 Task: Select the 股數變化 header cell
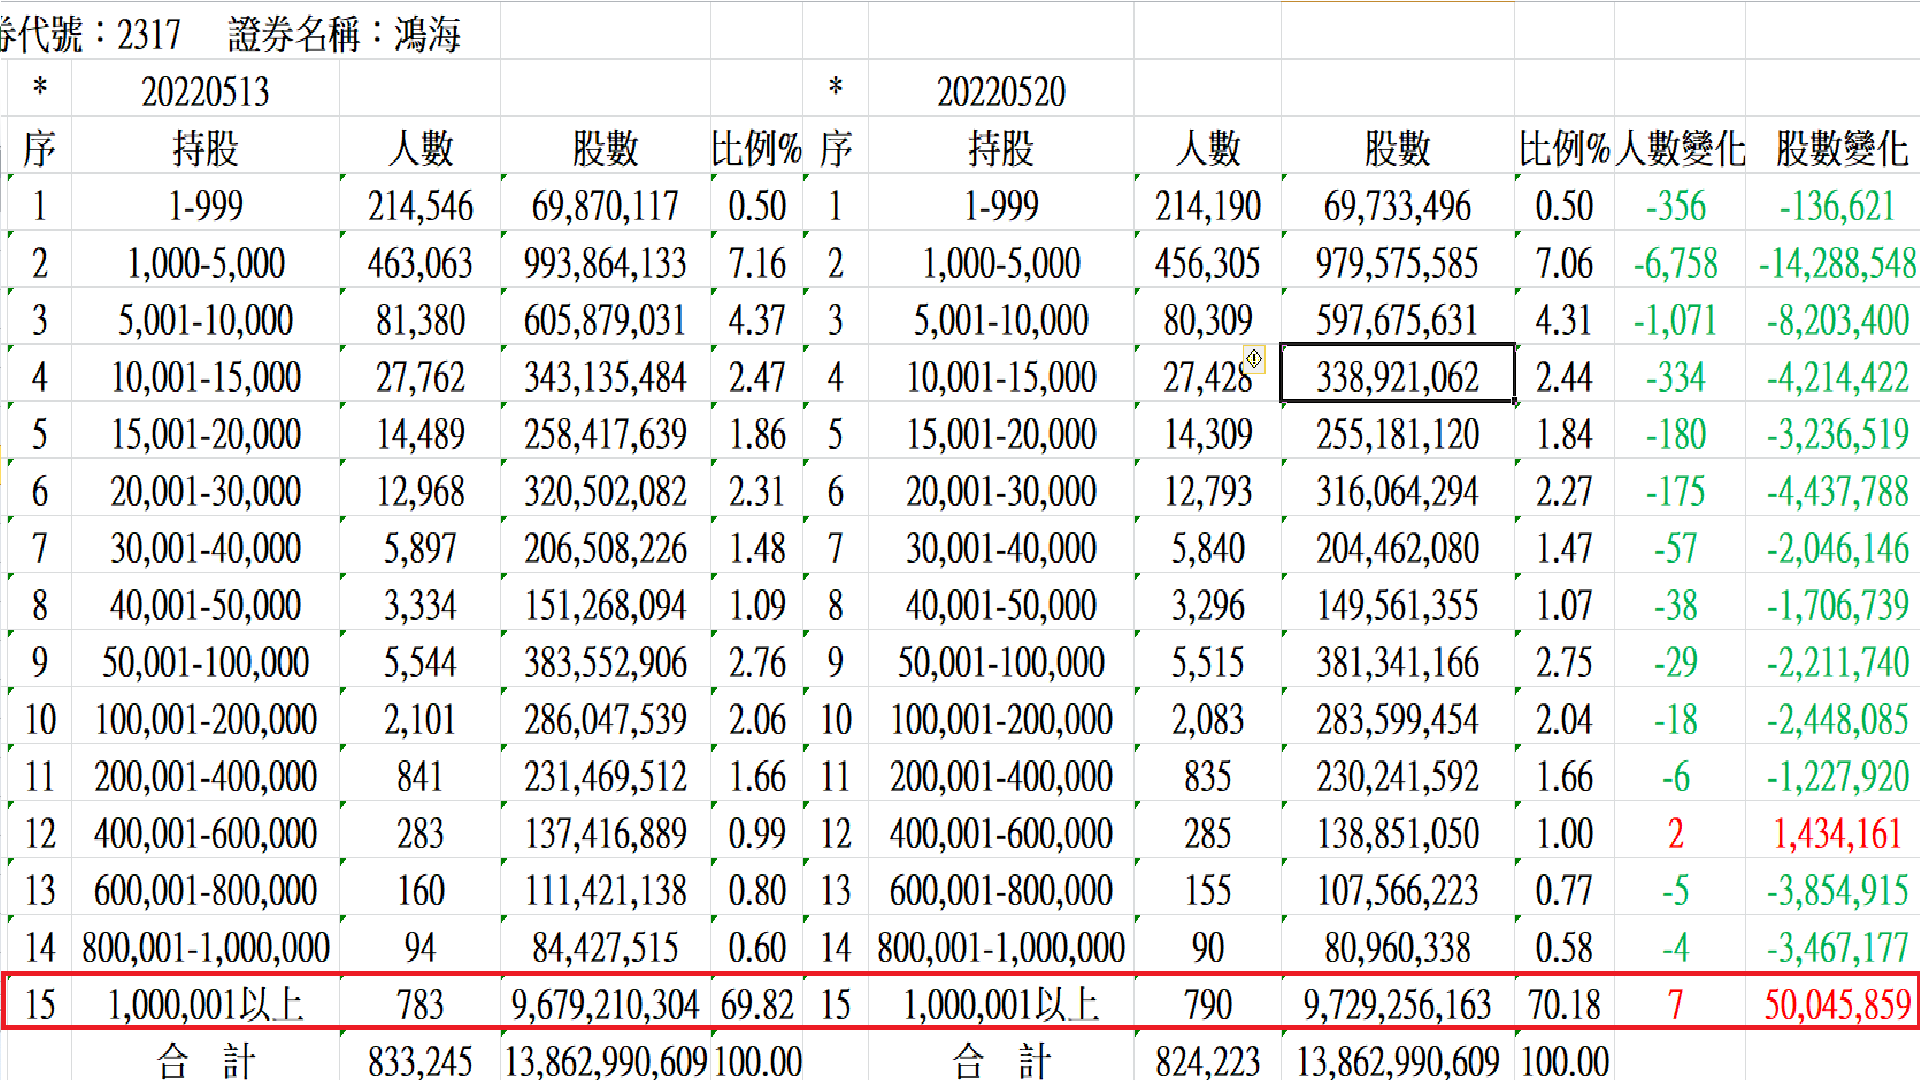pos(1840,149)
